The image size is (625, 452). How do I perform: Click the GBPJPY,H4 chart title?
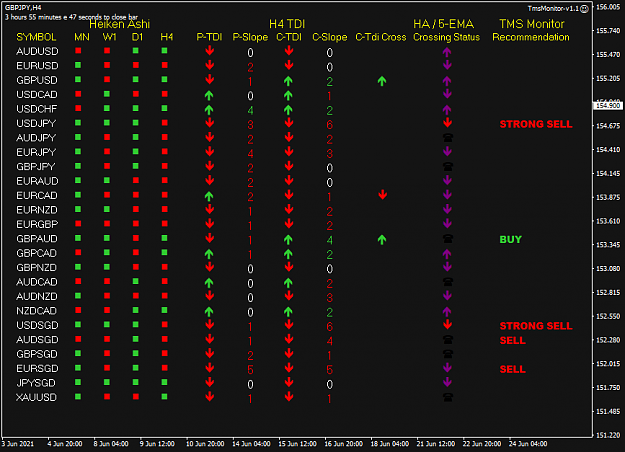click(23, 8)
